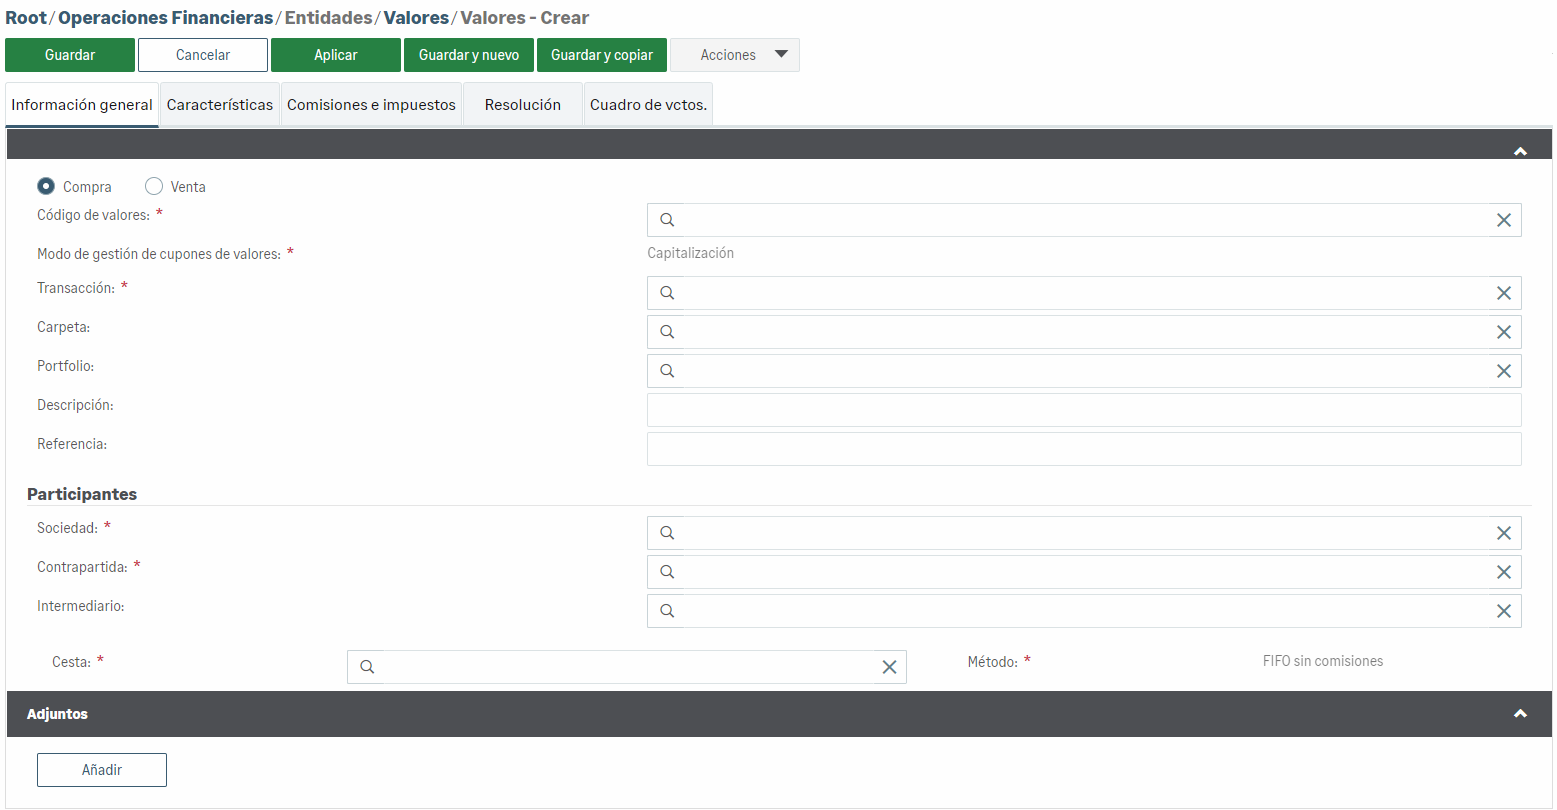This screenshot has width=1557, height=810.
Task: Clear the Contrapartida field with X icon
Action: tap(1503, 572)
